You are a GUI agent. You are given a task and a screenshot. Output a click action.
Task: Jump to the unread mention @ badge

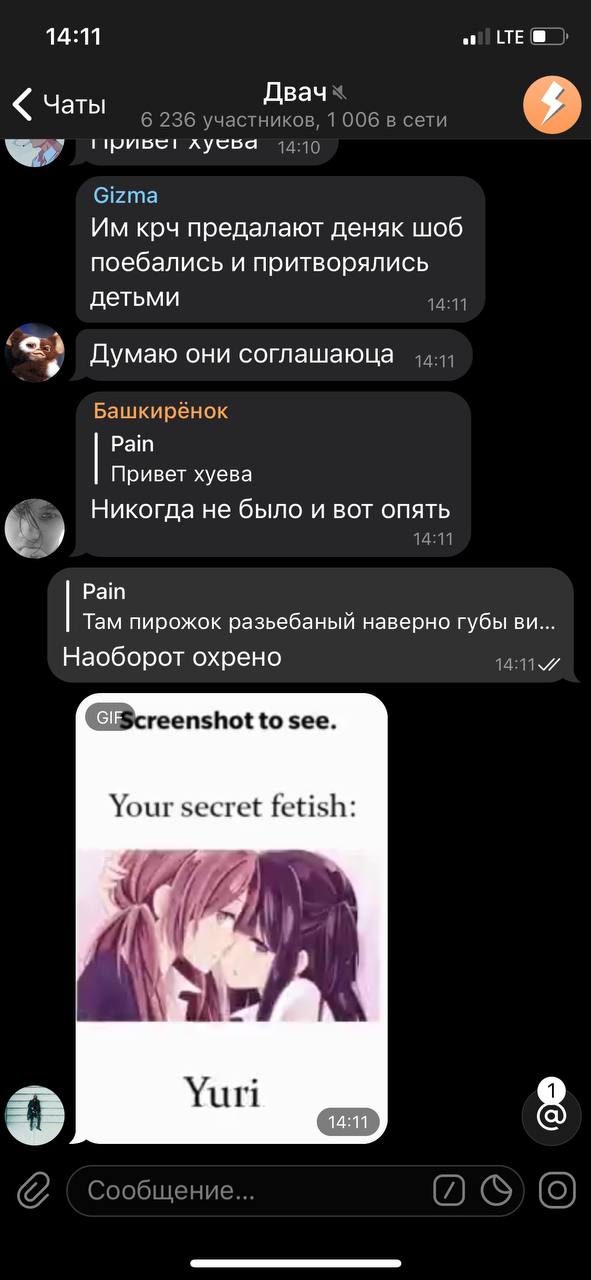(x=551, y=1114)
